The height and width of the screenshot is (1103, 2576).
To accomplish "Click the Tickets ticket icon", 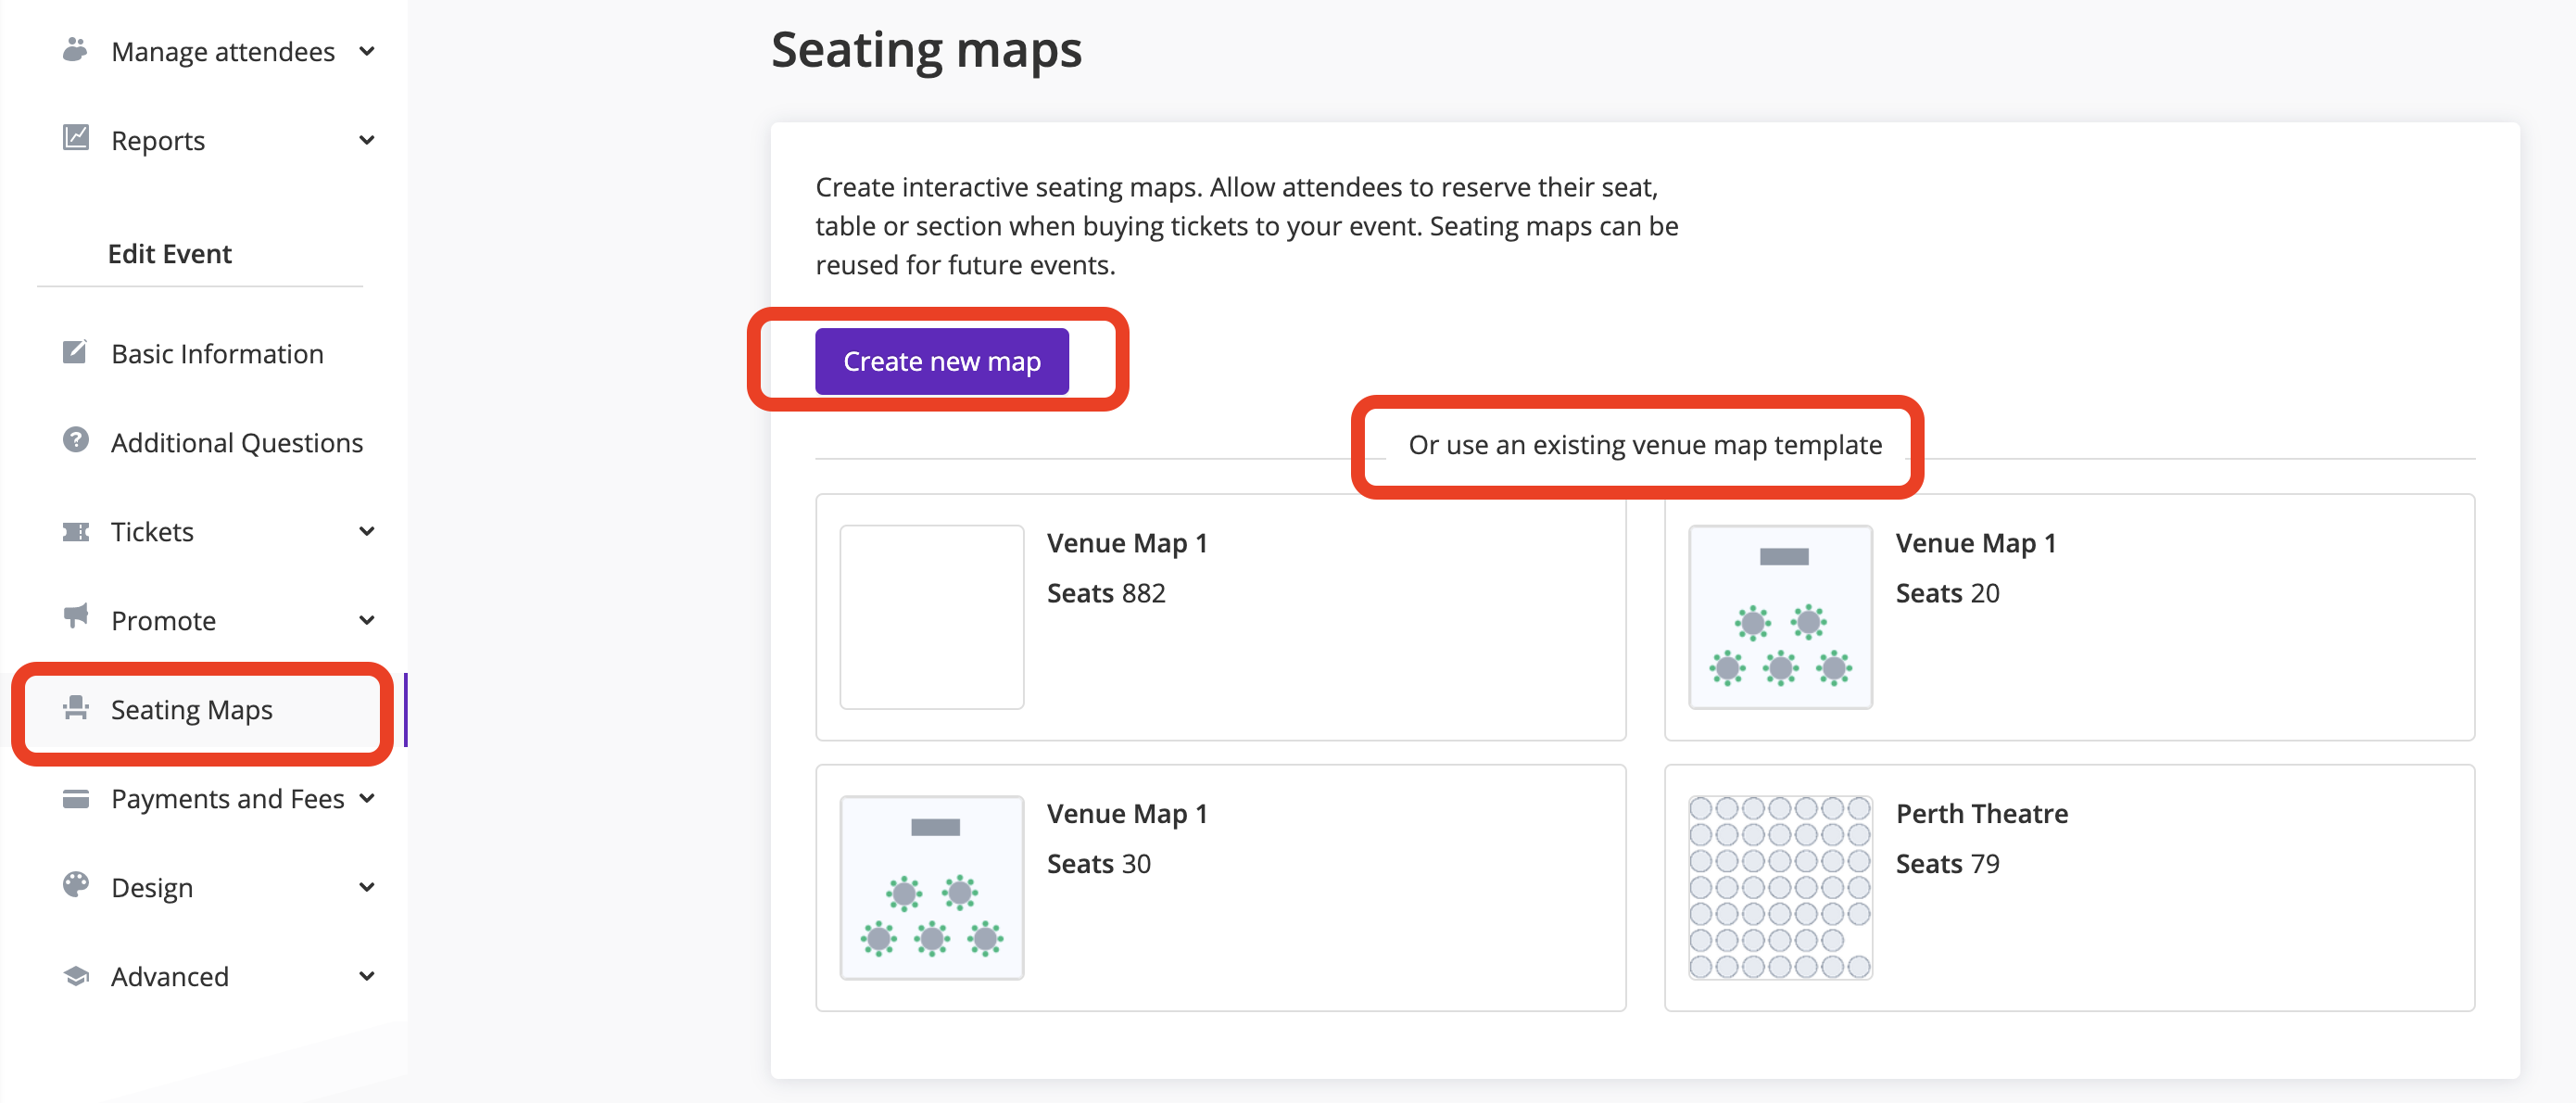I will click(75, 531).
